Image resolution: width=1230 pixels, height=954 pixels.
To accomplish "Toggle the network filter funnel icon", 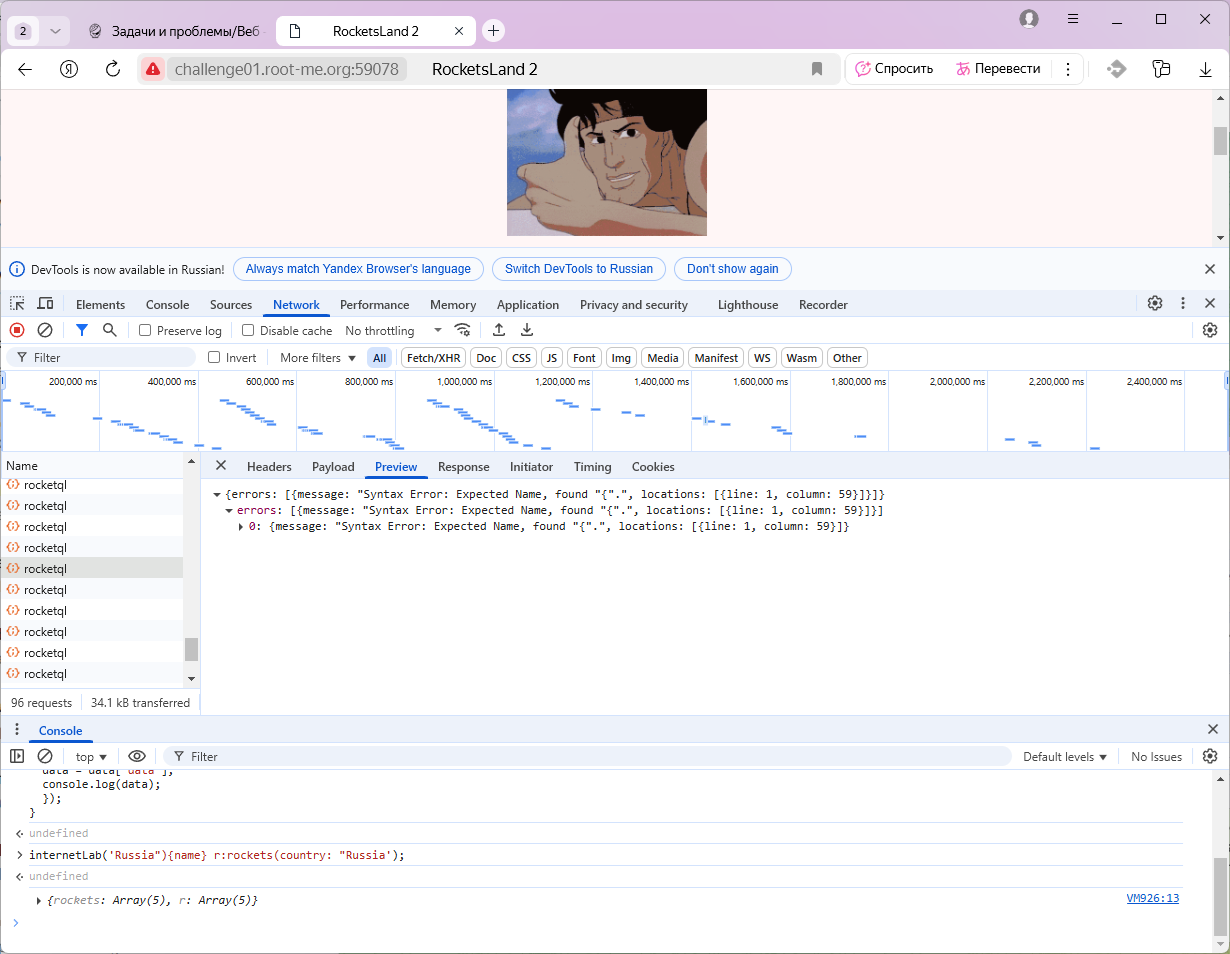I will tap(82, 330).
